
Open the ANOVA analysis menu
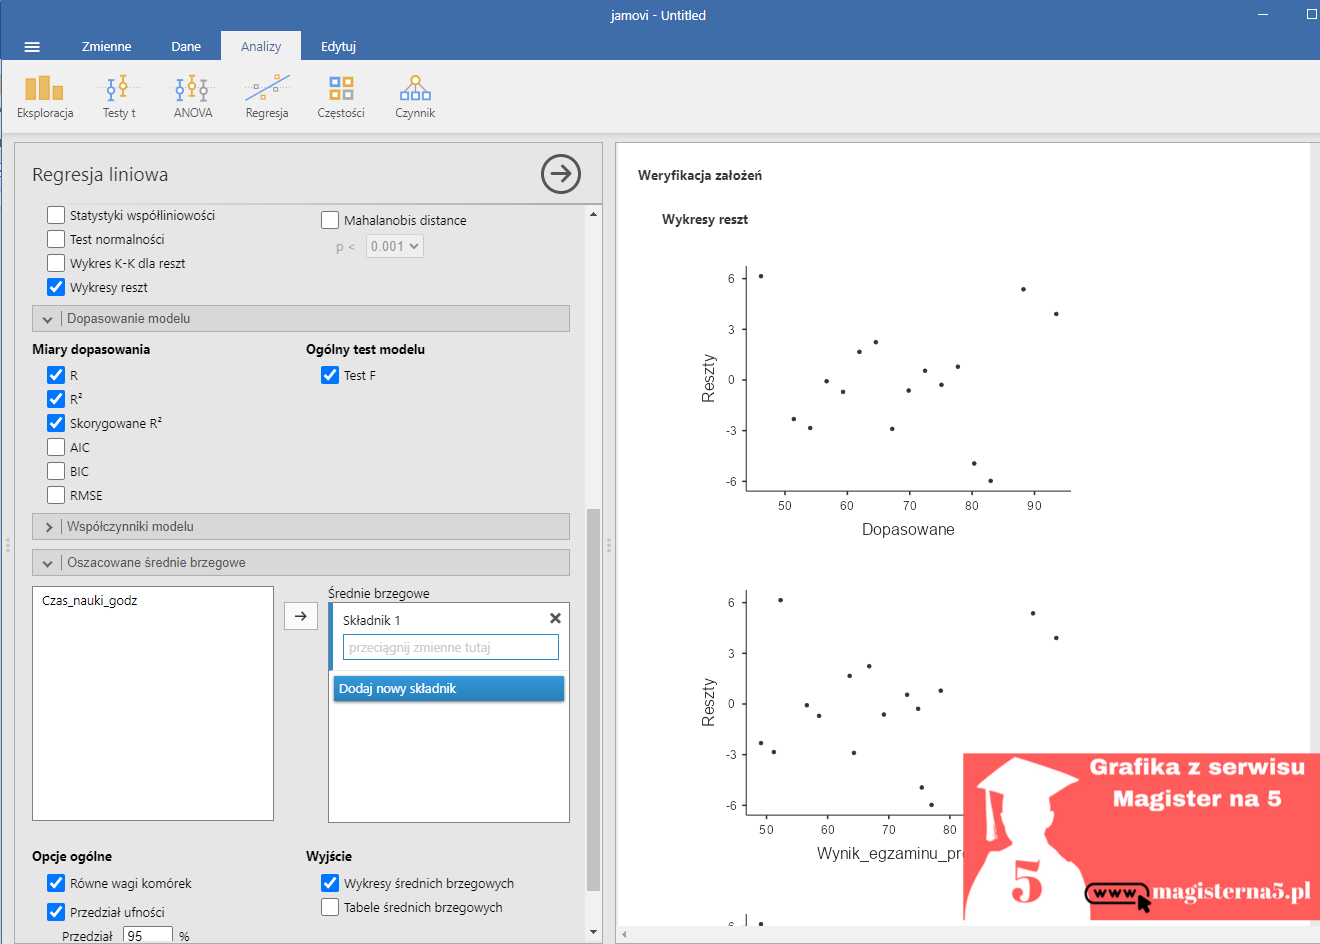(193, 97)
